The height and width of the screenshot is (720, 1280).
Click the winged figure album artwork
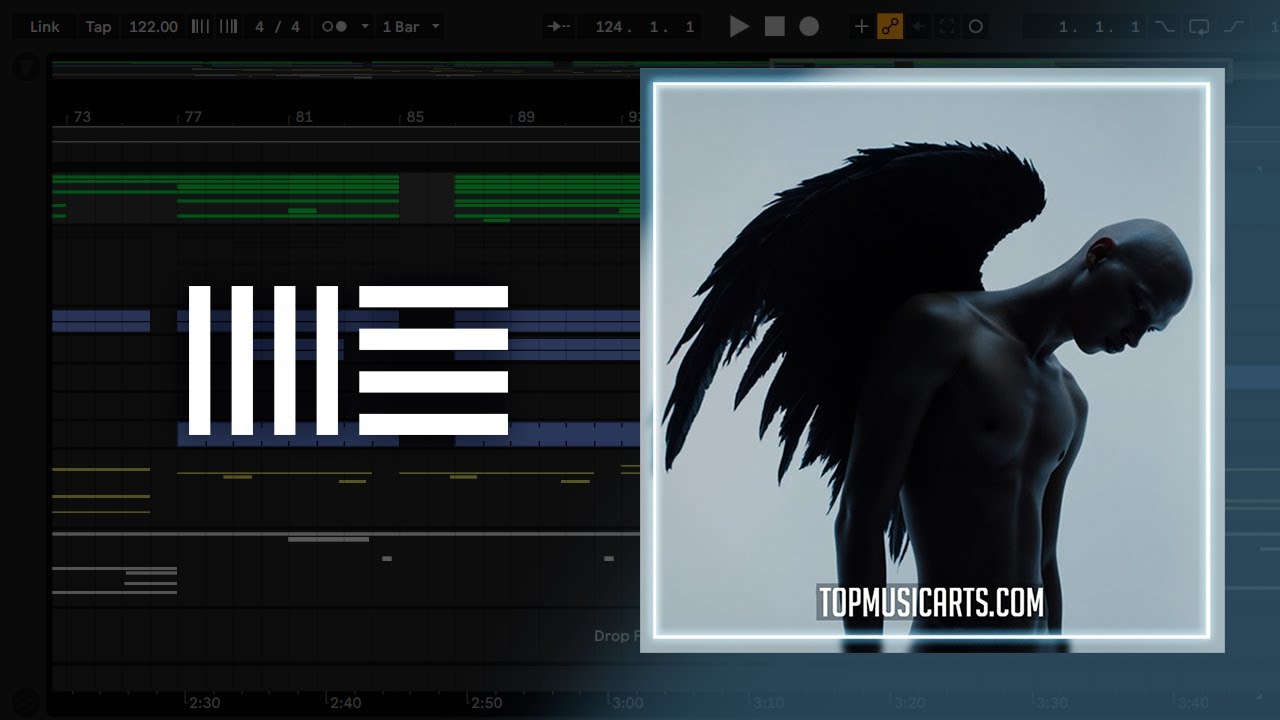point(932,360)
